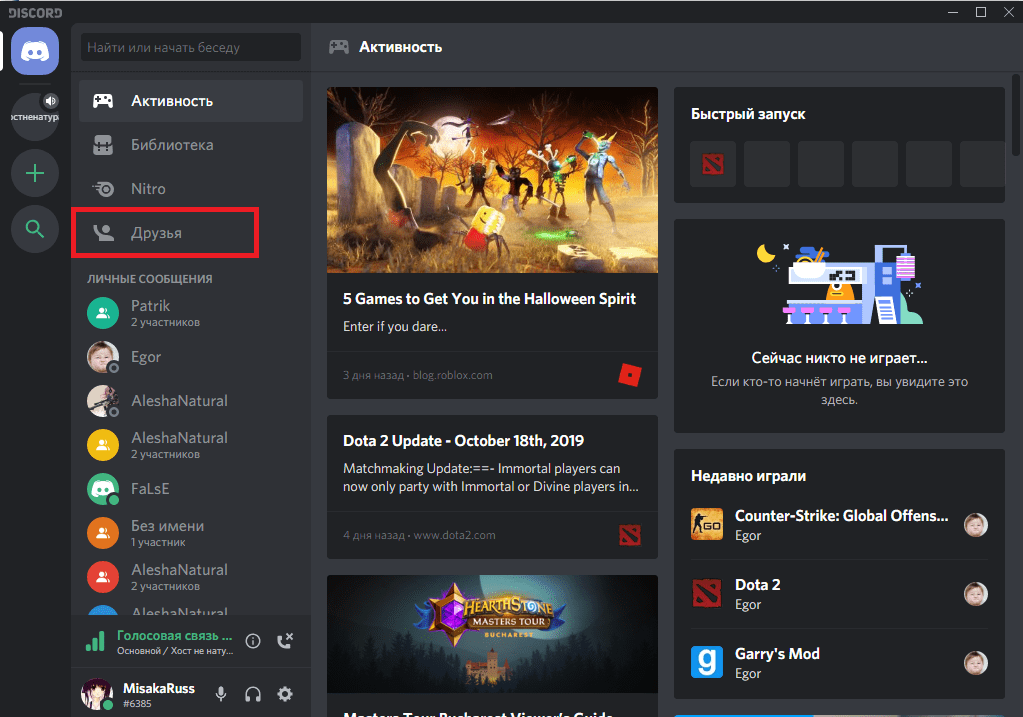Select the Nitro menu item
The height and width of the screenshot is (717, 1023).
148,189
